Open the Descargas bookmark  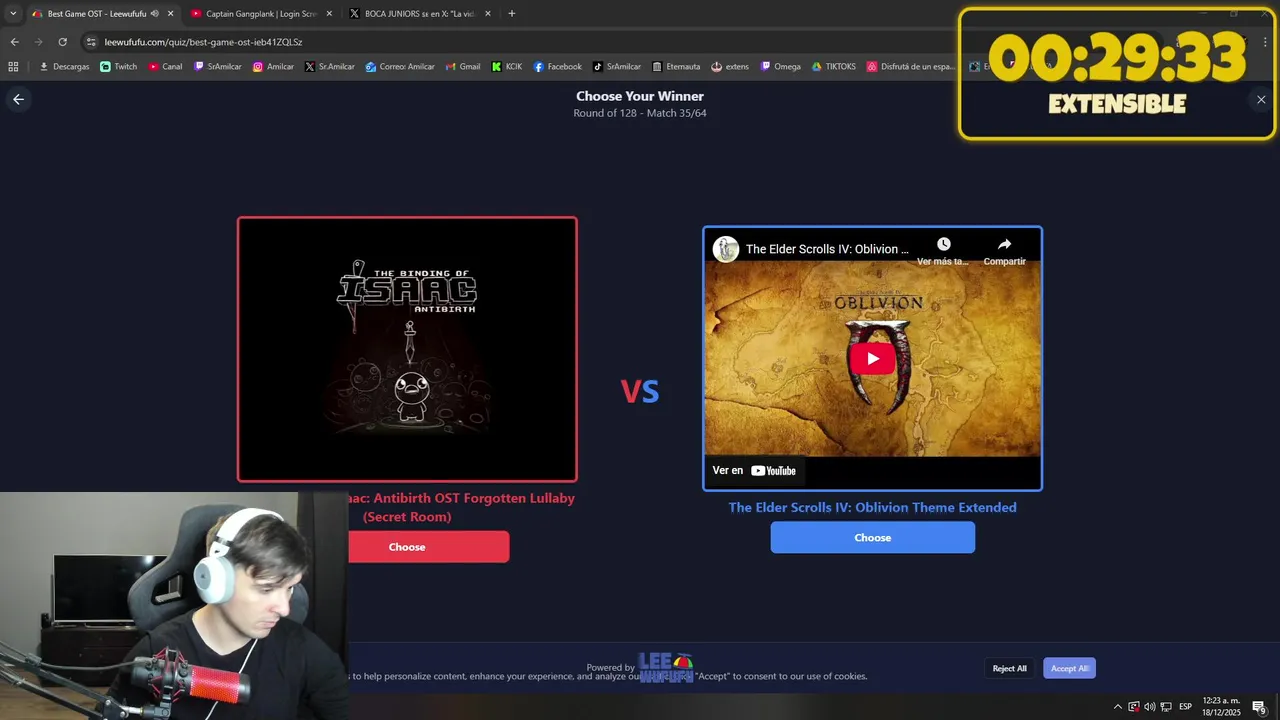[x=64, y=67]
